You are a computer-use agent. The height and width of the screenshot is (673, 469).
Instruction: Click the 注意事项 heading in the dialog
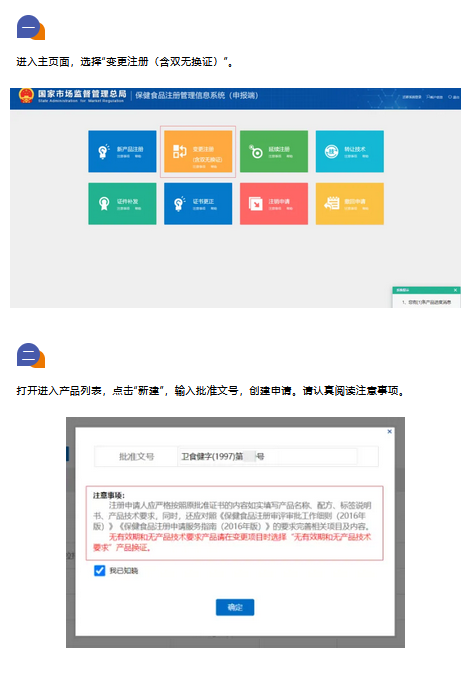coord(109,495)
